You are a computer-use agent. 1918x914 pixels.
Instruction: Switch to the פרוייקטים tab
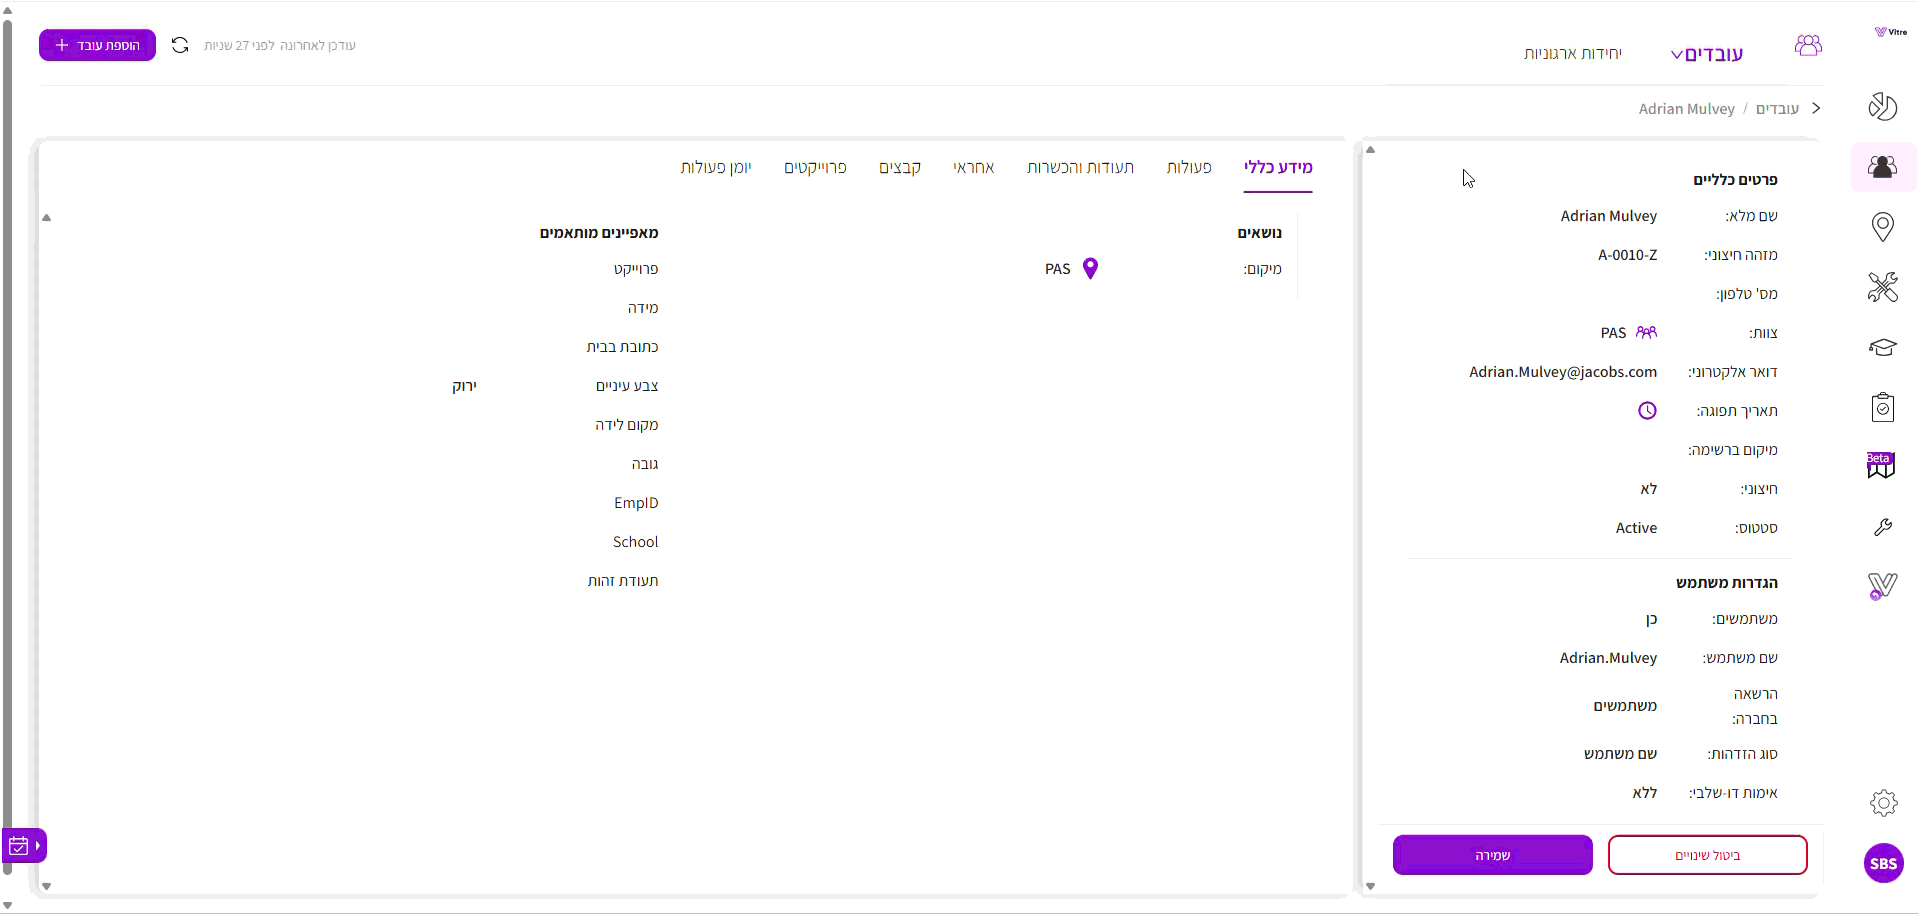pos(815,167)
